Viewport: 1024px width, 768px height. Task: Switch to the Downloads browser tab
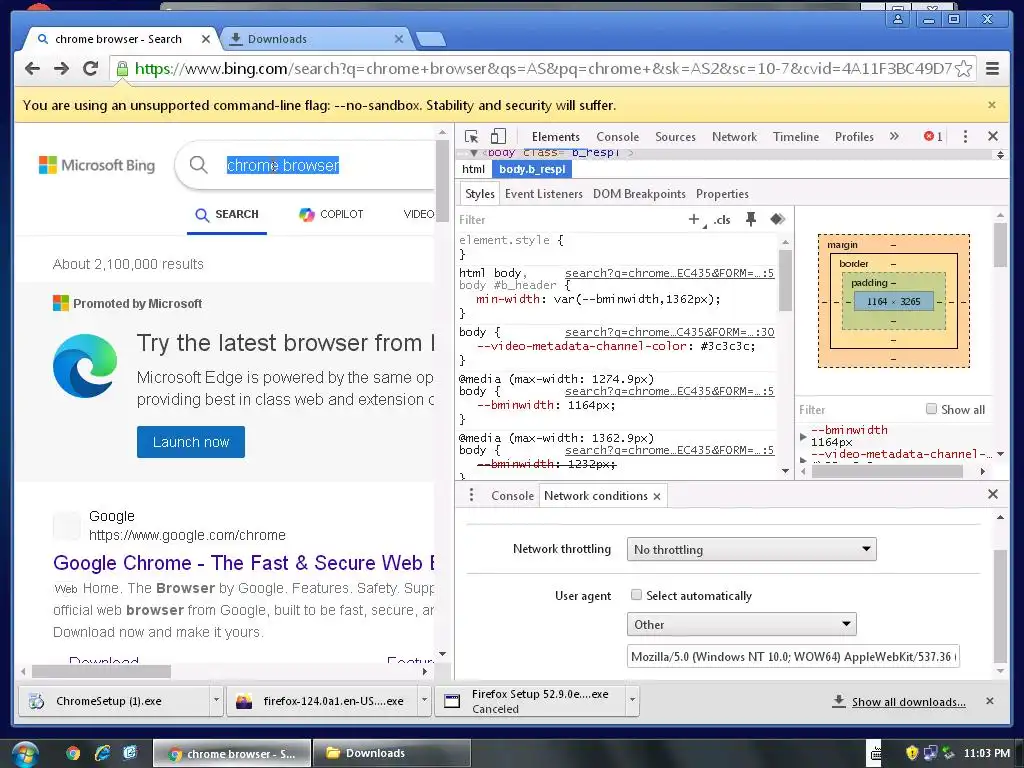313,39
